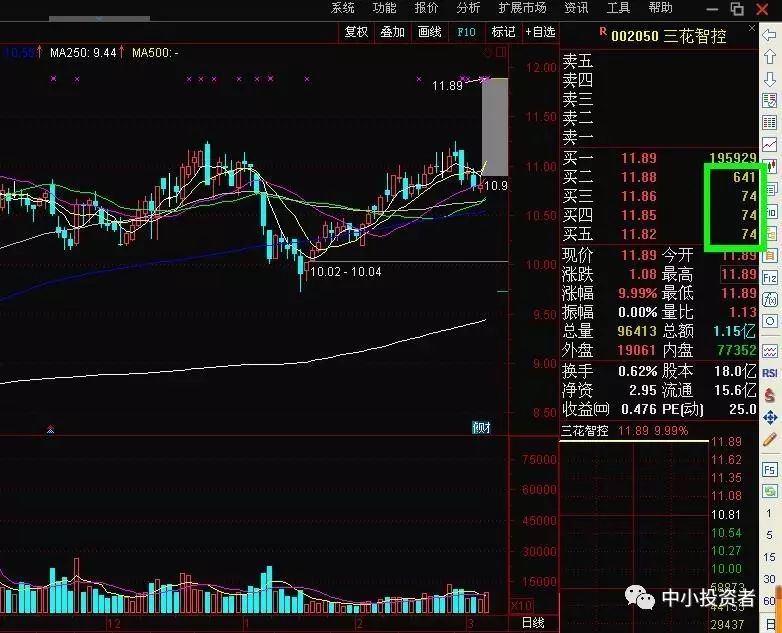This screenshot has height=633, width=782.
Task: Click the 画线 draw line button
Action: pos(429,32)
